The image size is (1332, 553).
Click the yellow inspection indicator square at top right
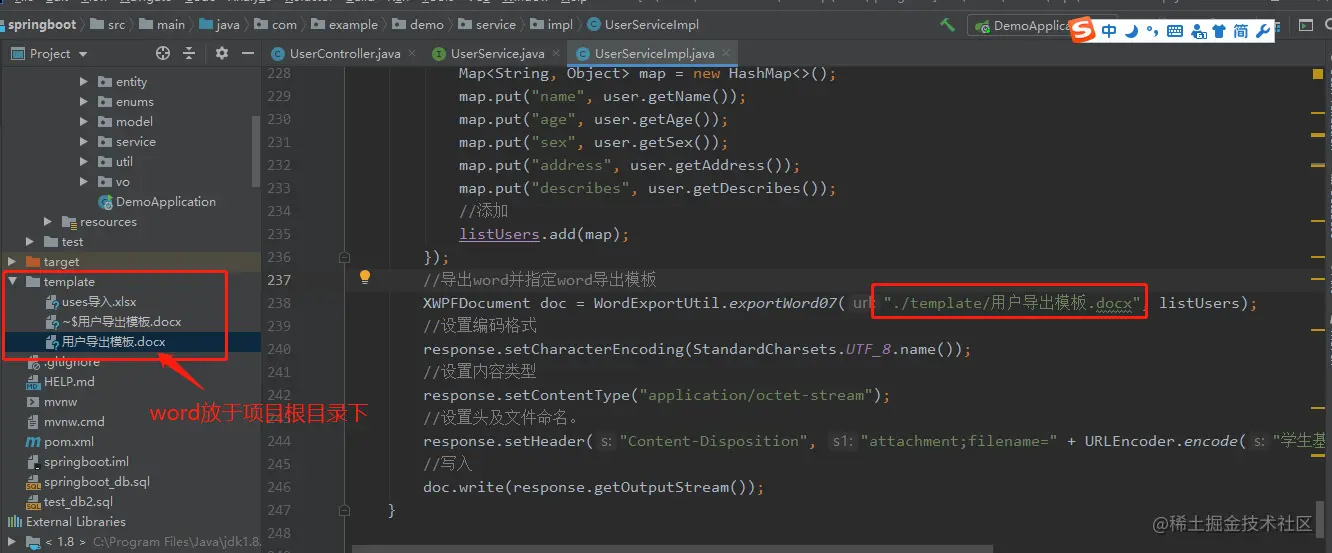pyautogui.click(x=1318, y=74)
